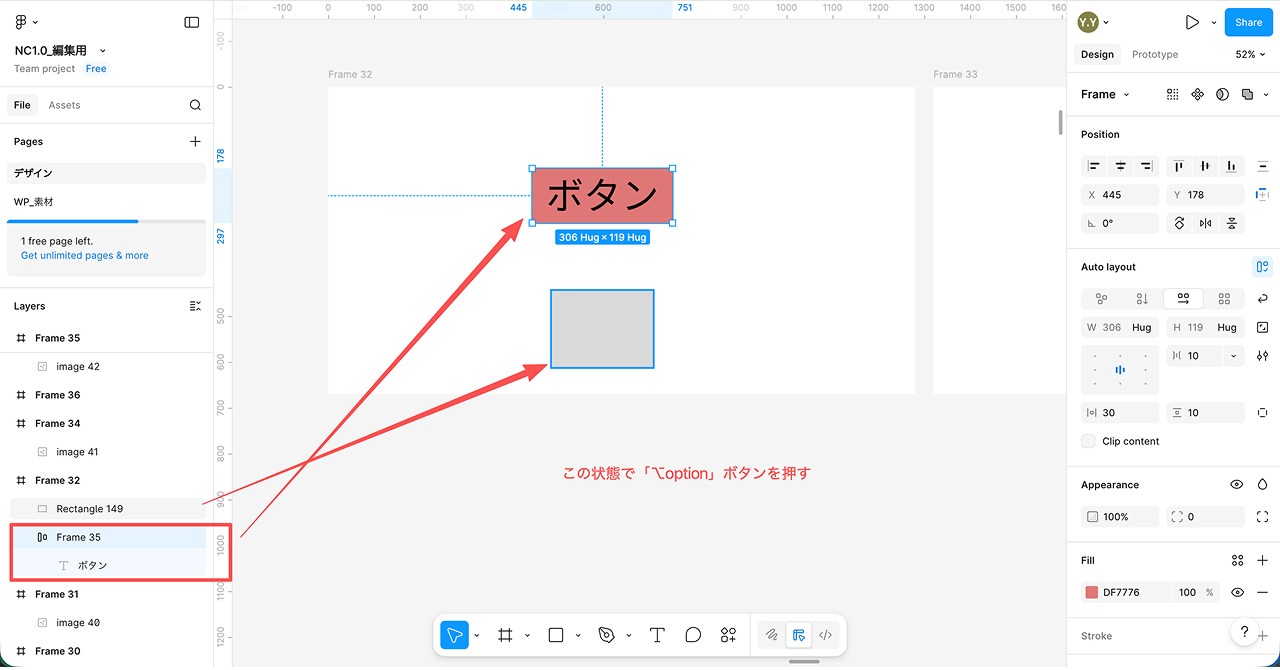The width and height of the screenshot is (1280, 670).
Task: Click the Present play button
Action: (x=1192, y=22)
